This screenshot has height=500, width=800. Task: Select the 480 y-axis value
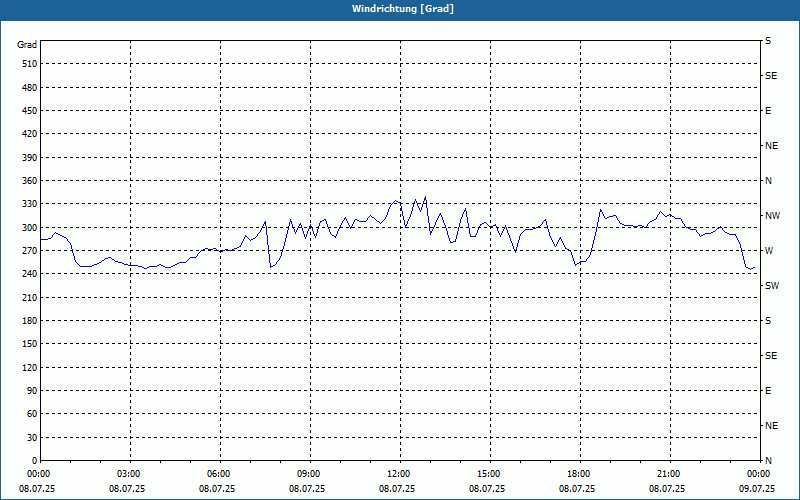[30, 88]
